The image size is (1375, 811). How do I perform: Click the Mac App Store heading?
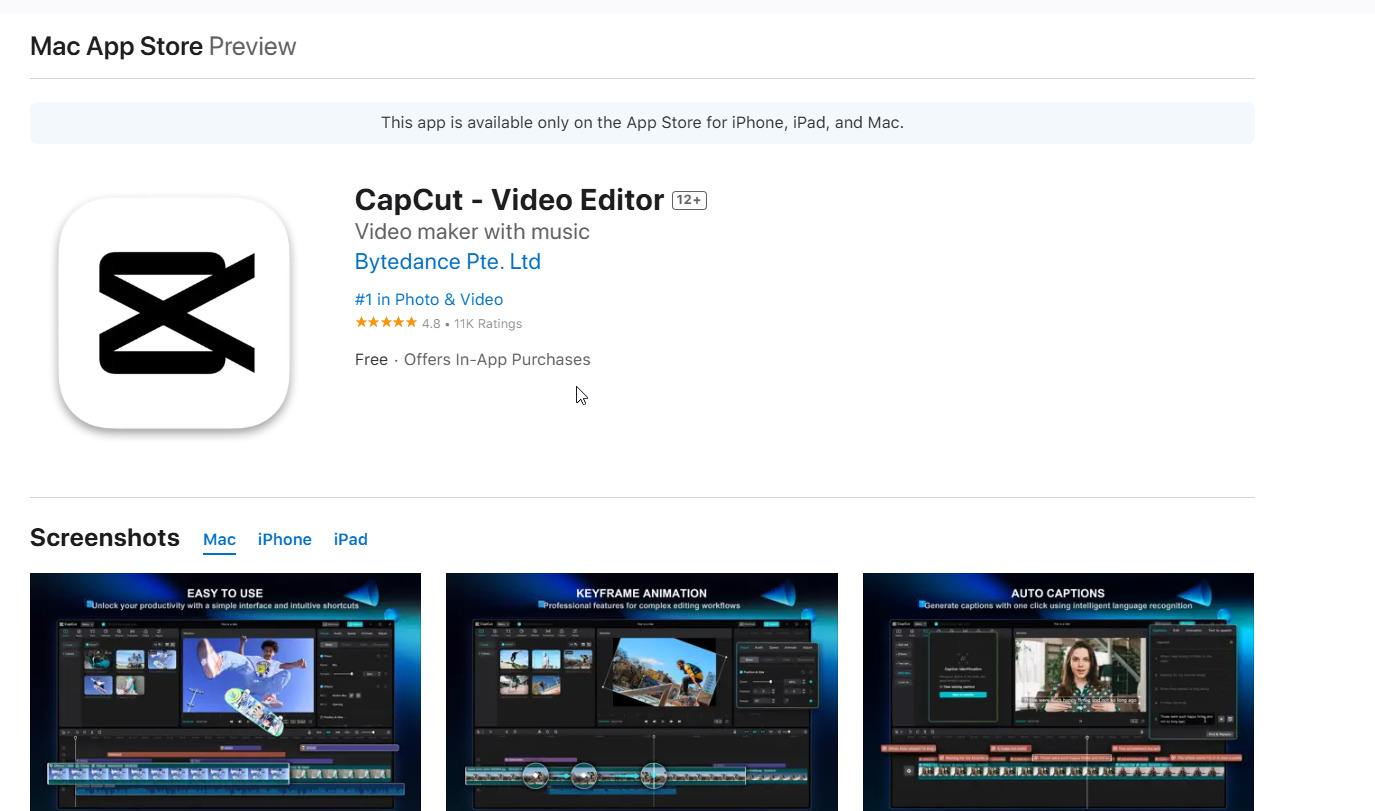[117, 46]
